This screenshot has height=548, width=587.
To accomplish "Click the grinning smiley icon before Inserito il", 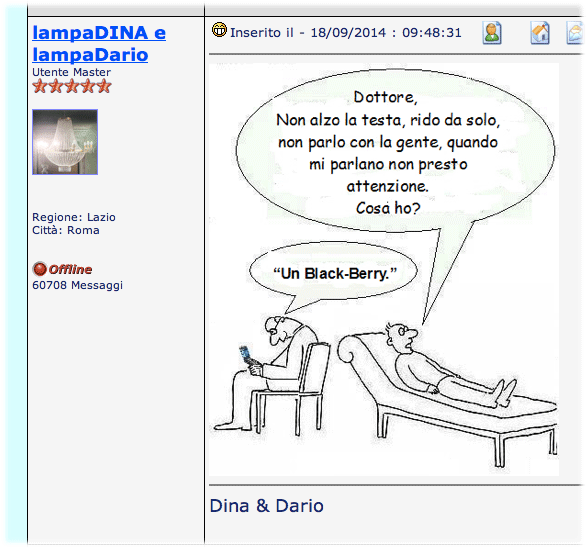I will (x=219, y=30).
